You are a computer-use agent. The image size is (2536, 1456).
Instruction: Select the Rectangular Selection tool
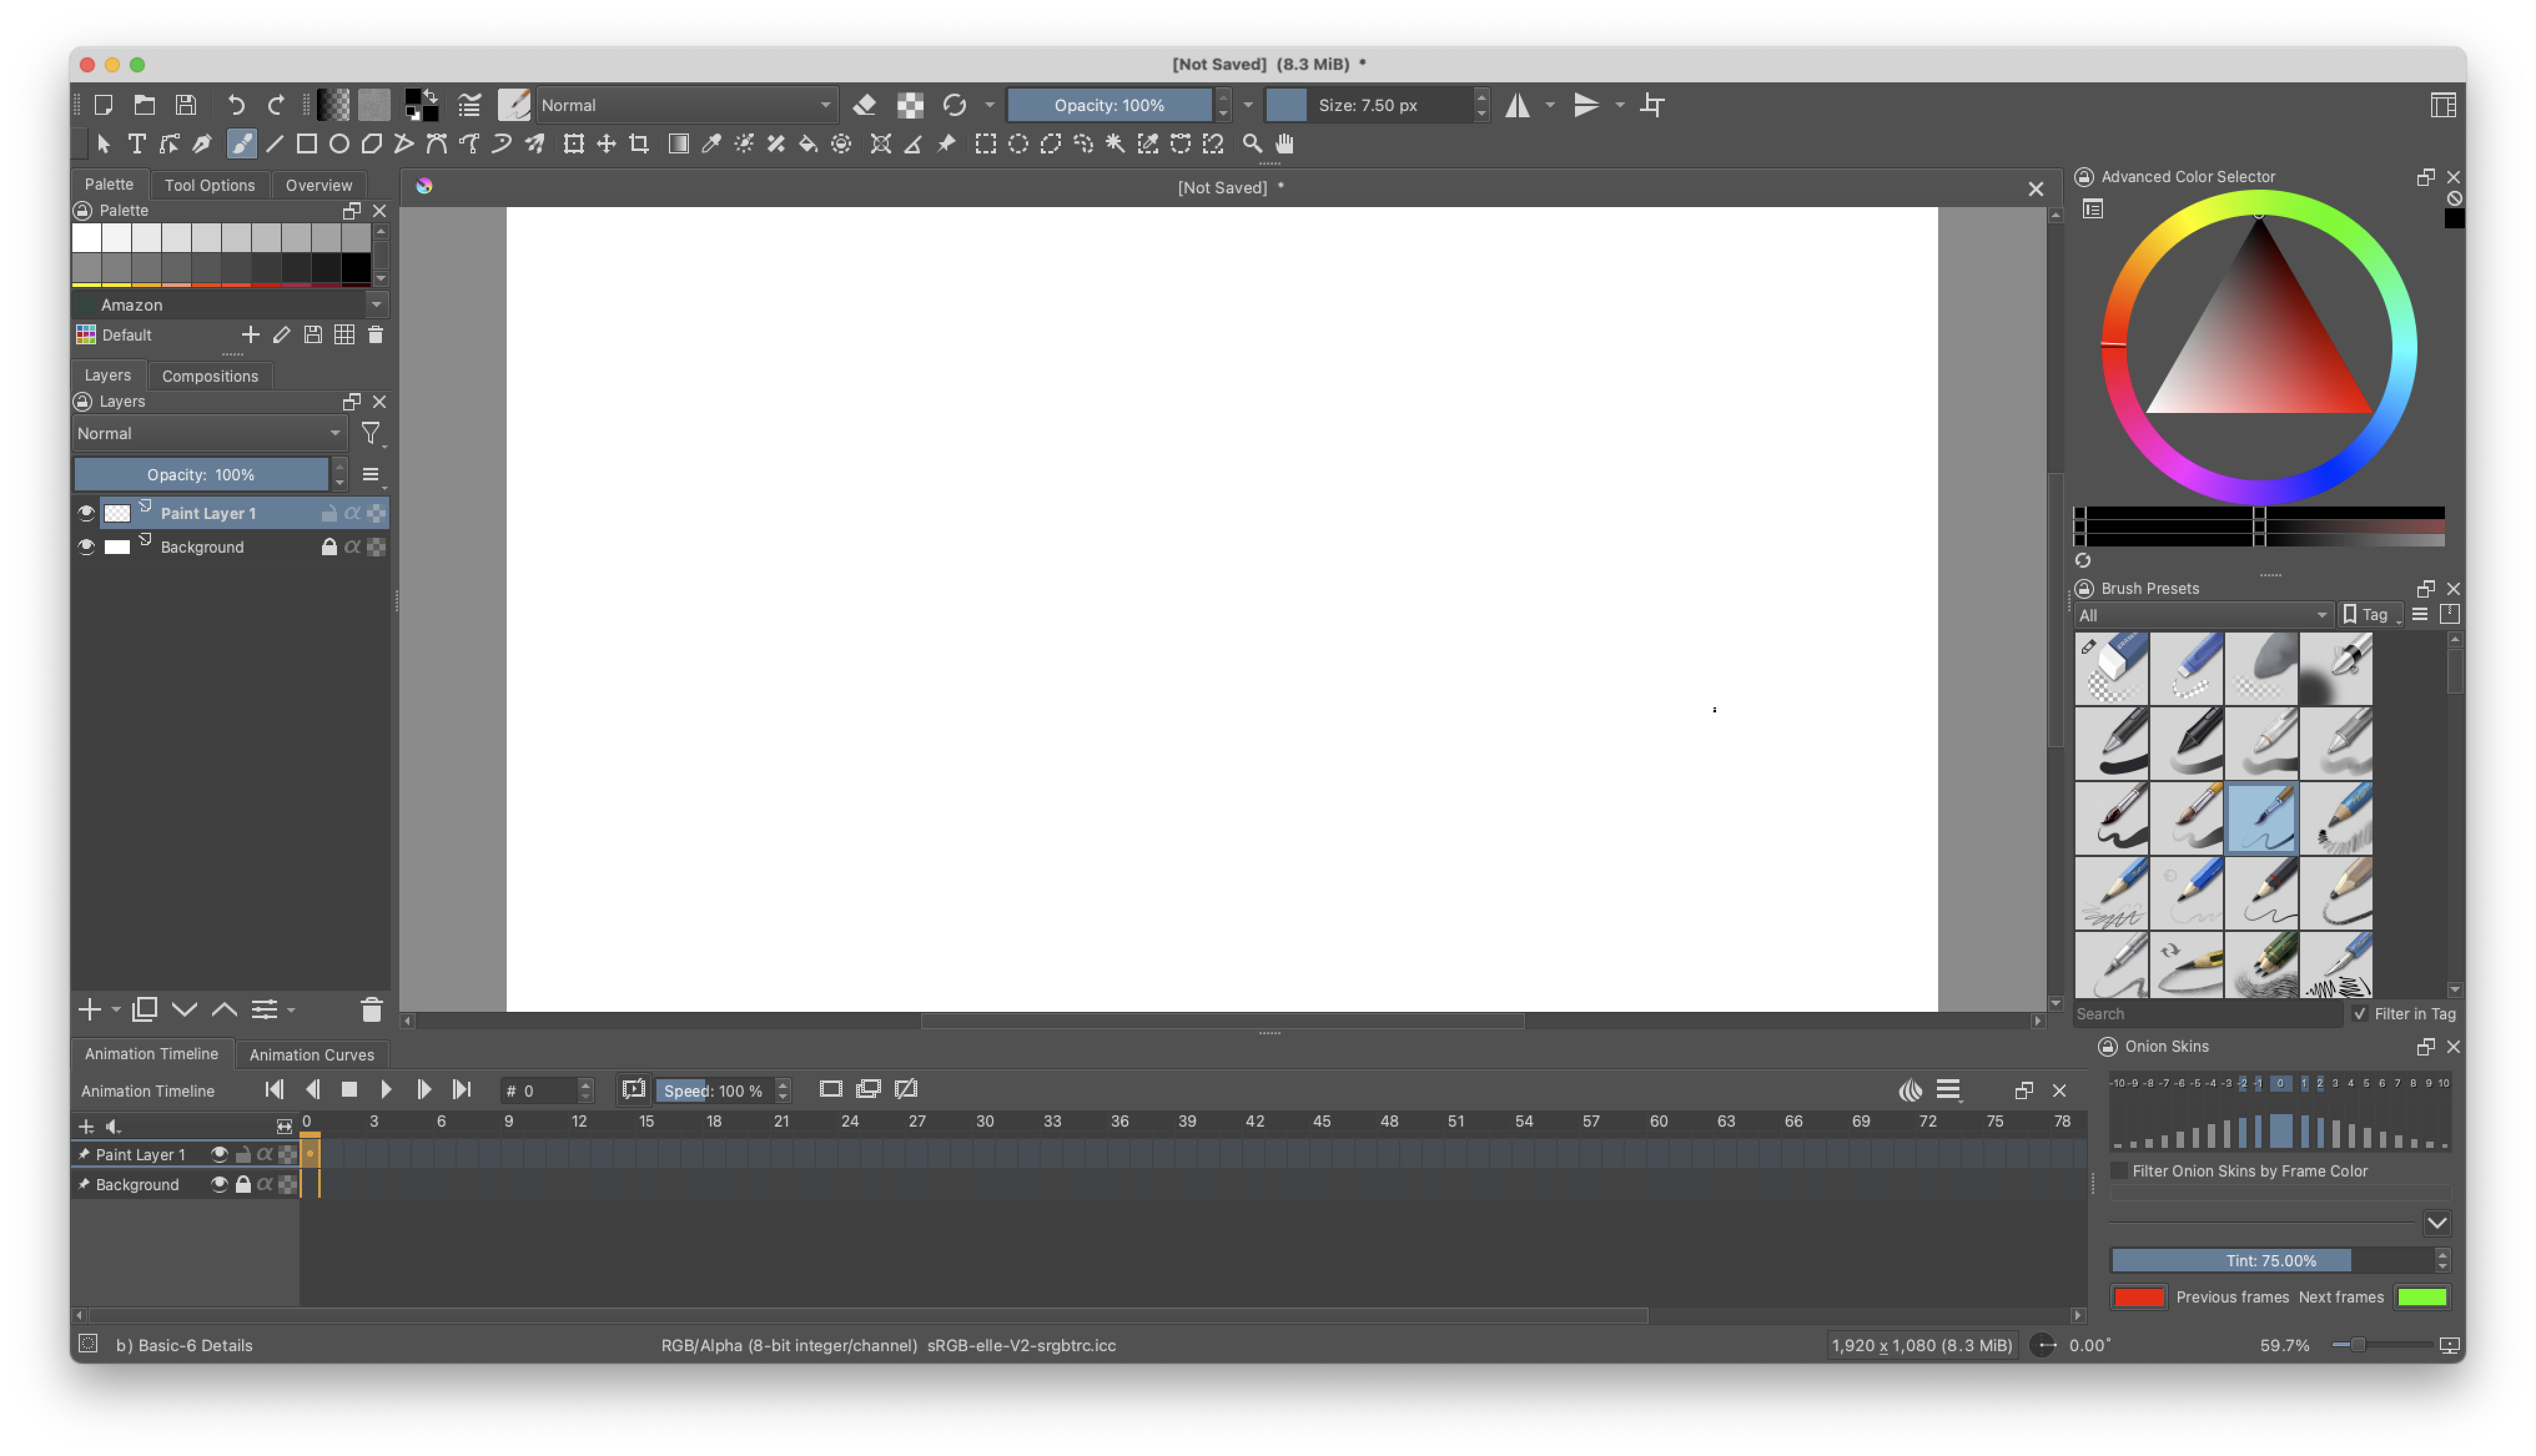point(985,144)
